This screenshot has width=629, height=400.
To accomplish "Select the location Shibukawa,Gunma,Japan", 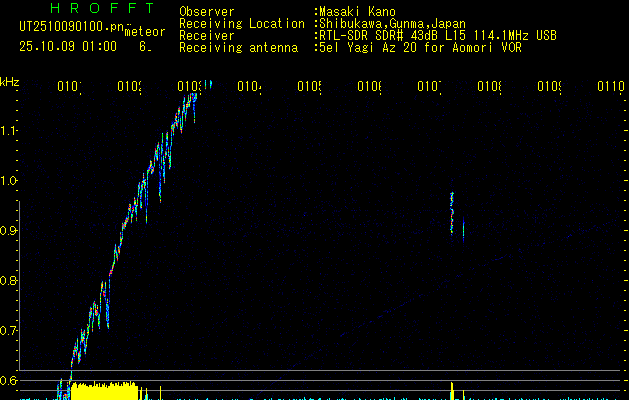I will 392,24.
